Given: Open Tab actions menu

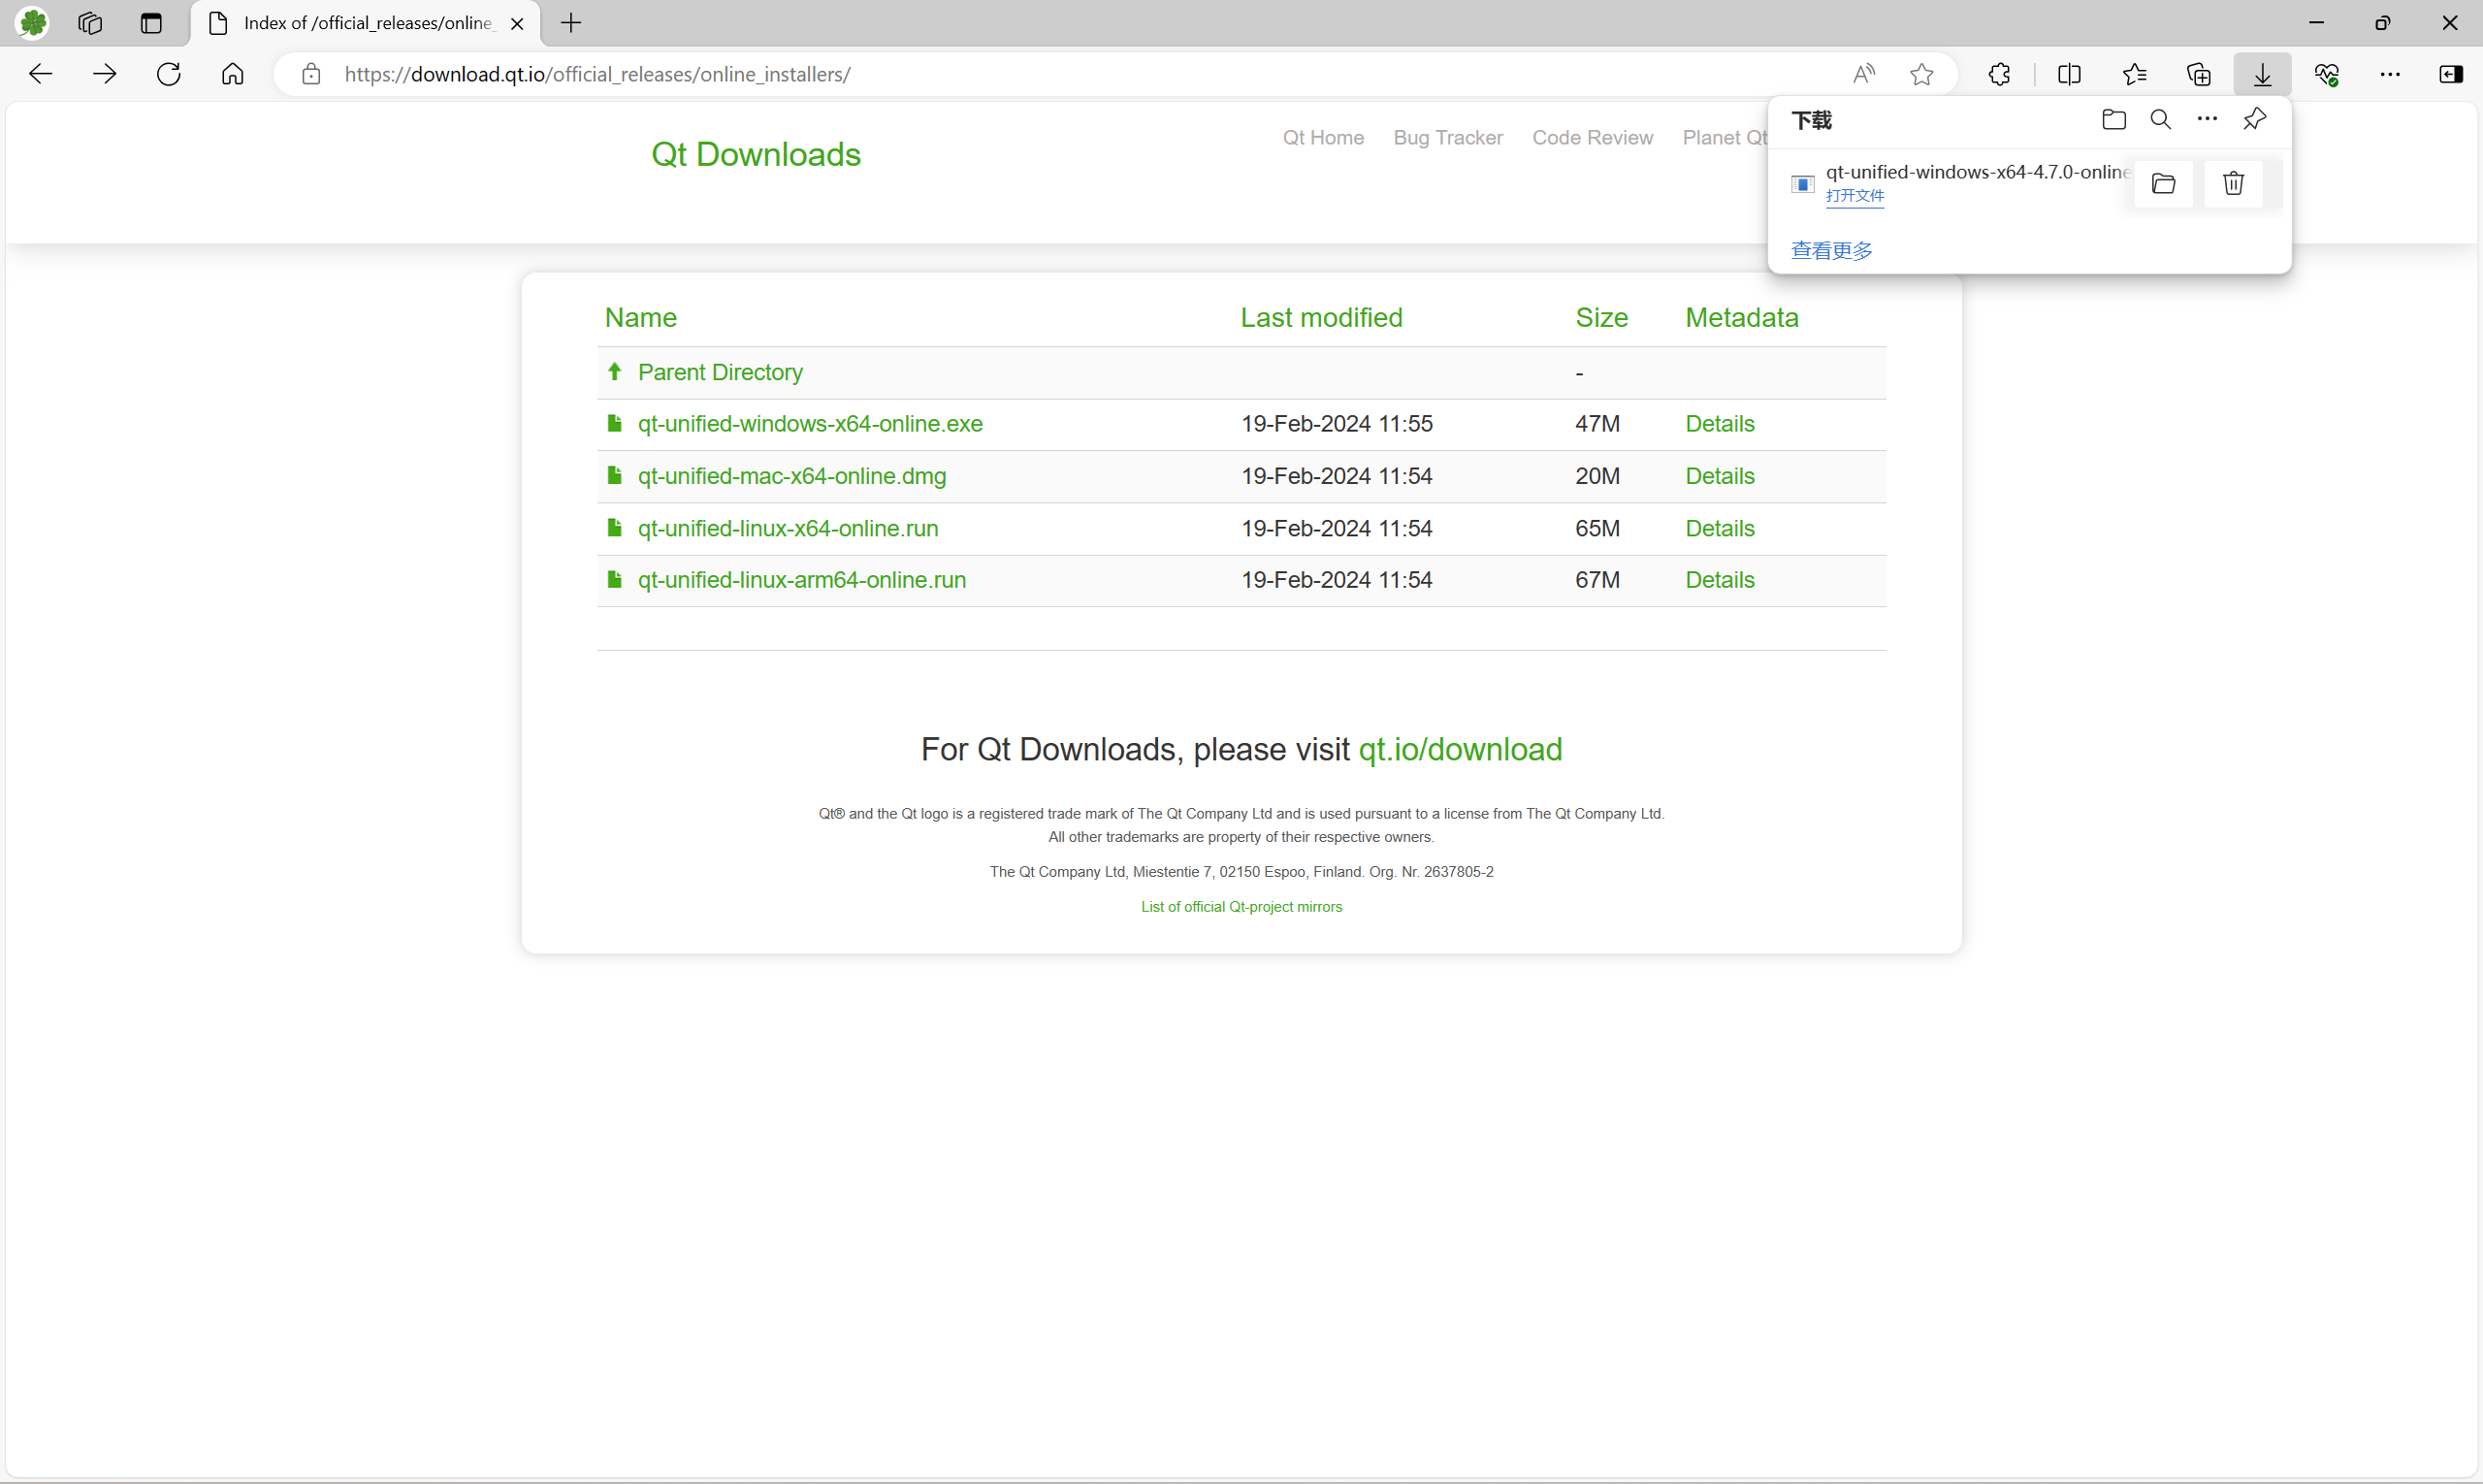Looking at the screenshot, I should click(151, 22).
